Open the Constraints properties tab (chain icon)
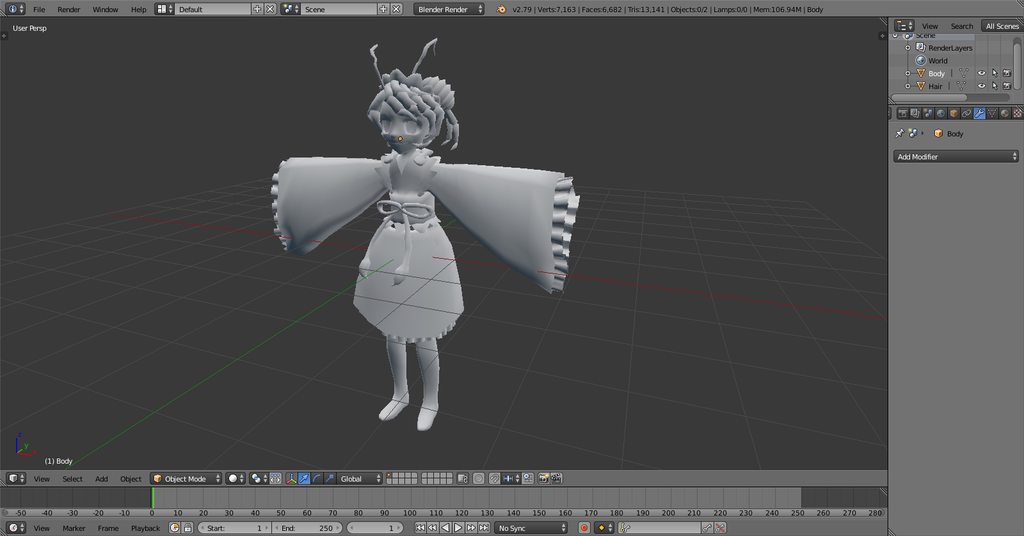Viewport: 1024px width, 536px height. tap(967, 114)
